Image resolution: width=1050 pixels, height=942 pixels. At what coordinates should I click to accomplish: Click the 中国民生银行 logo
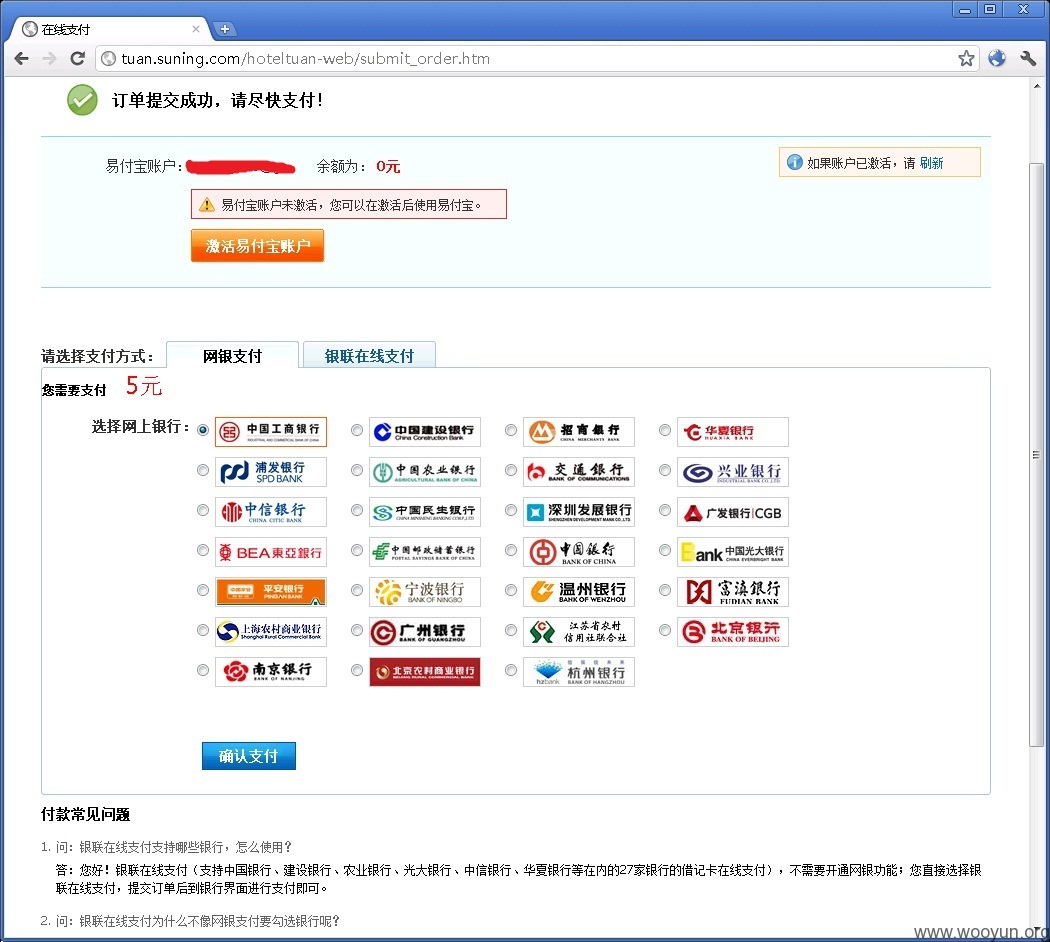[x=425, y=512]
